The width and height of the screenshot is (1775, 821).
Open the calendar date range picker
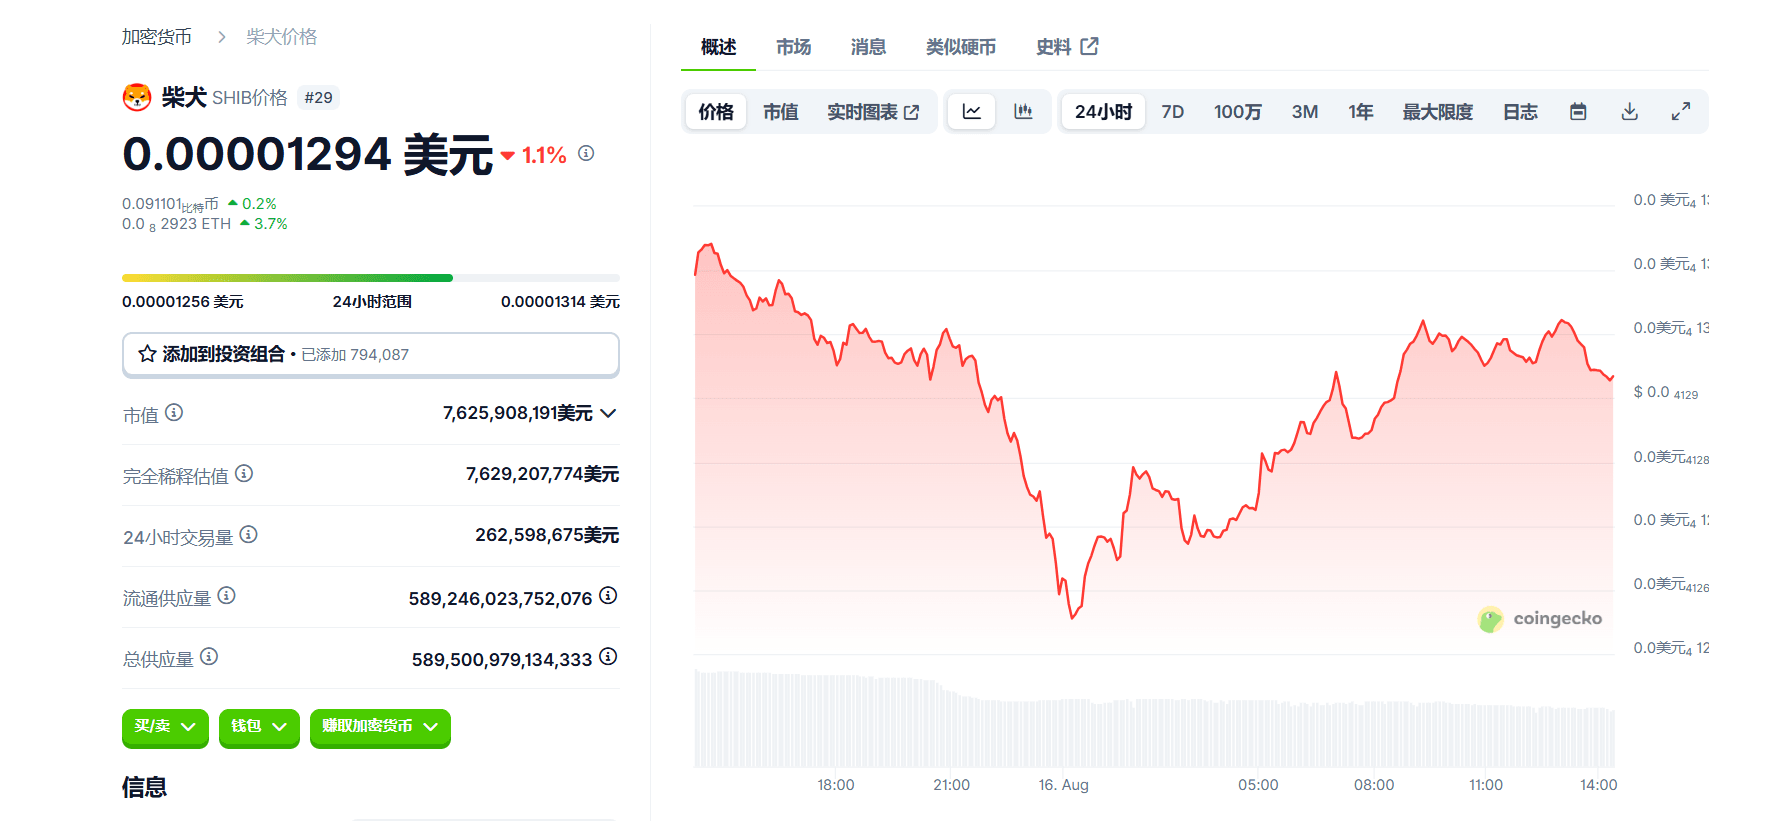1578,112
